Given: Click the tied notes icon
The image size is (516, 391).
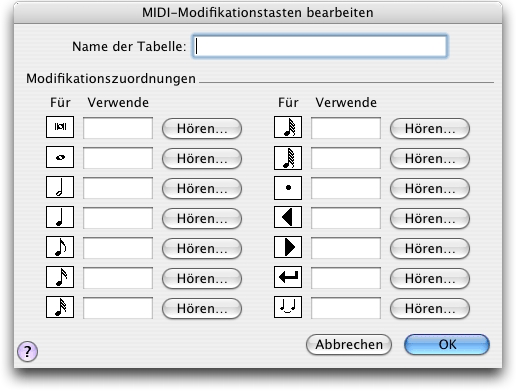Looking at the screenshot, I should [x=288, y=307].
